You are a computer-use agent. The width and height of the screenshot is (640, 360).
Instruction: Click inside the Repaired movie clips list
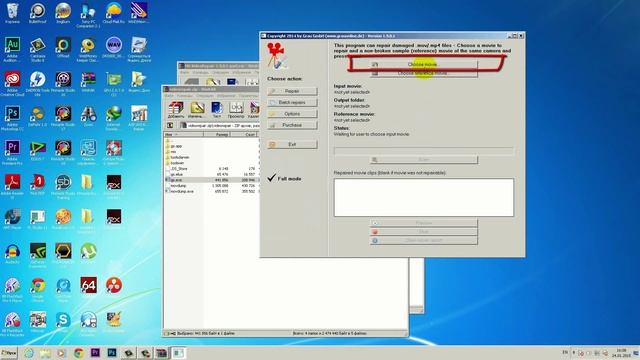(x=424, y=198)
